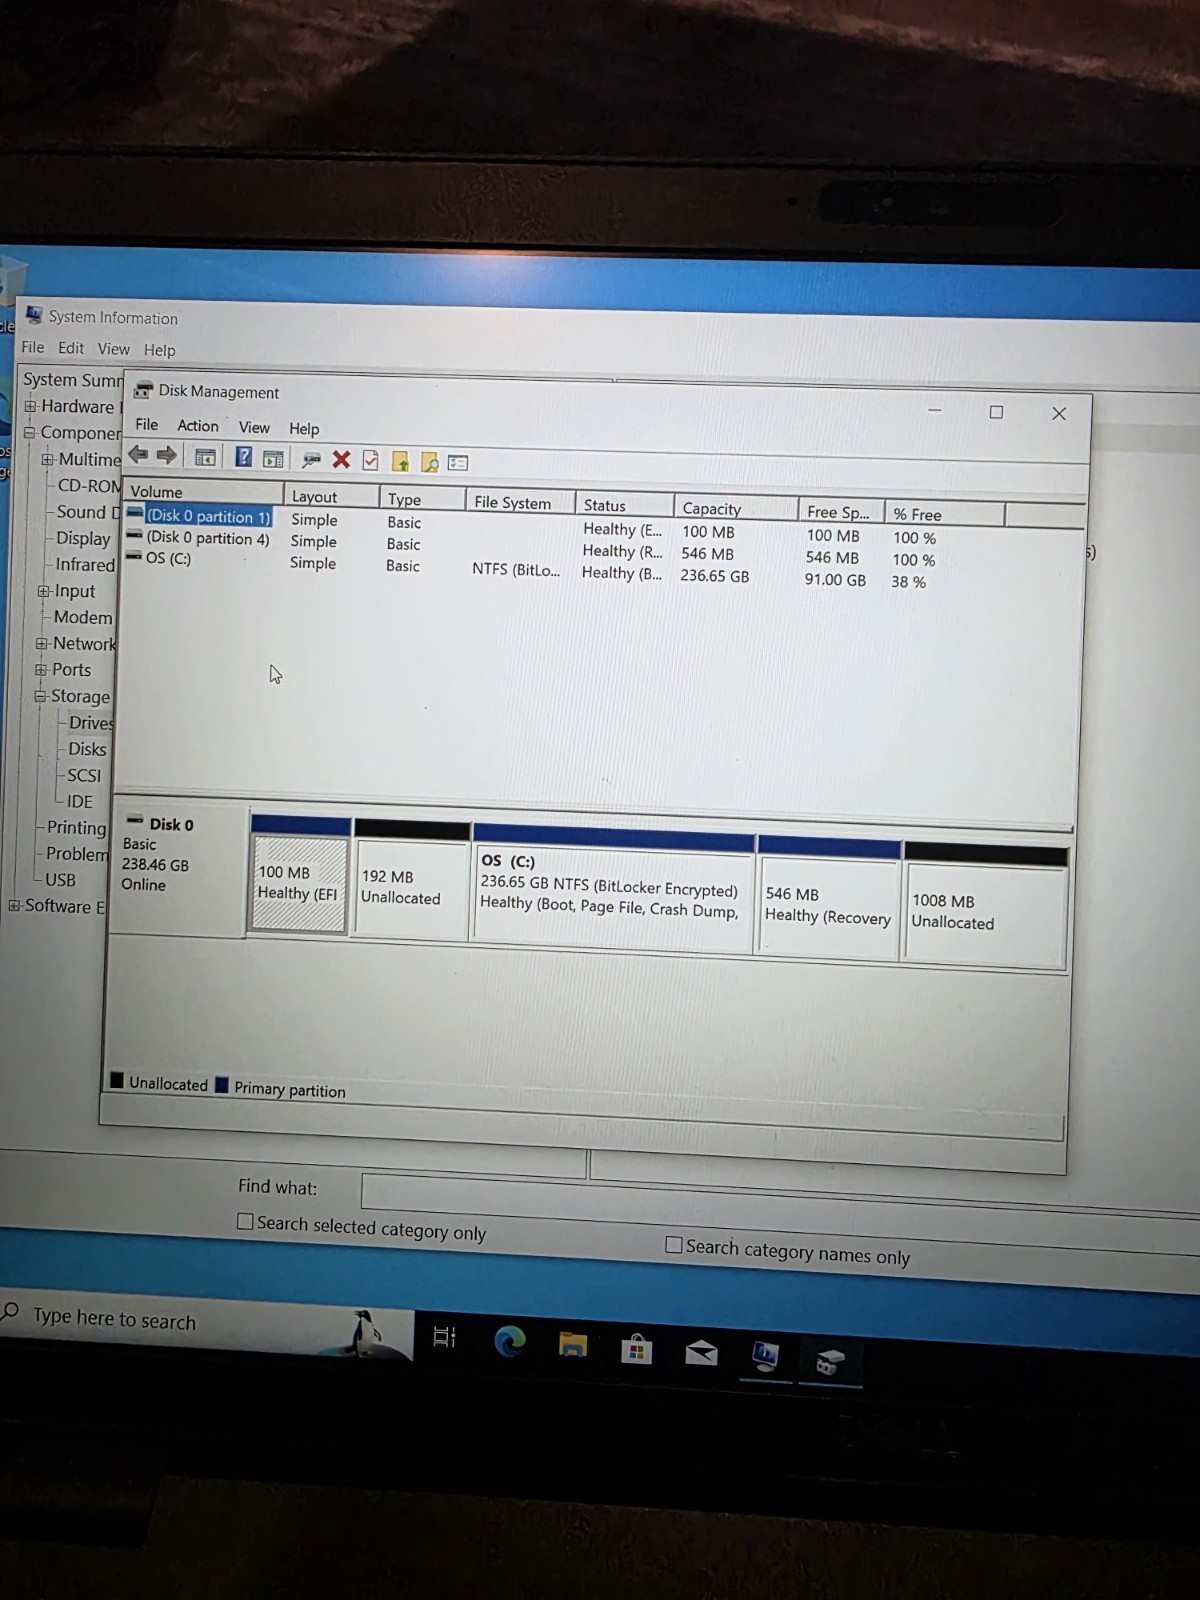Viewport: 1200px width, 1600px height.
Task: Expand Software Environment tree node
Action: coord(14,905)
